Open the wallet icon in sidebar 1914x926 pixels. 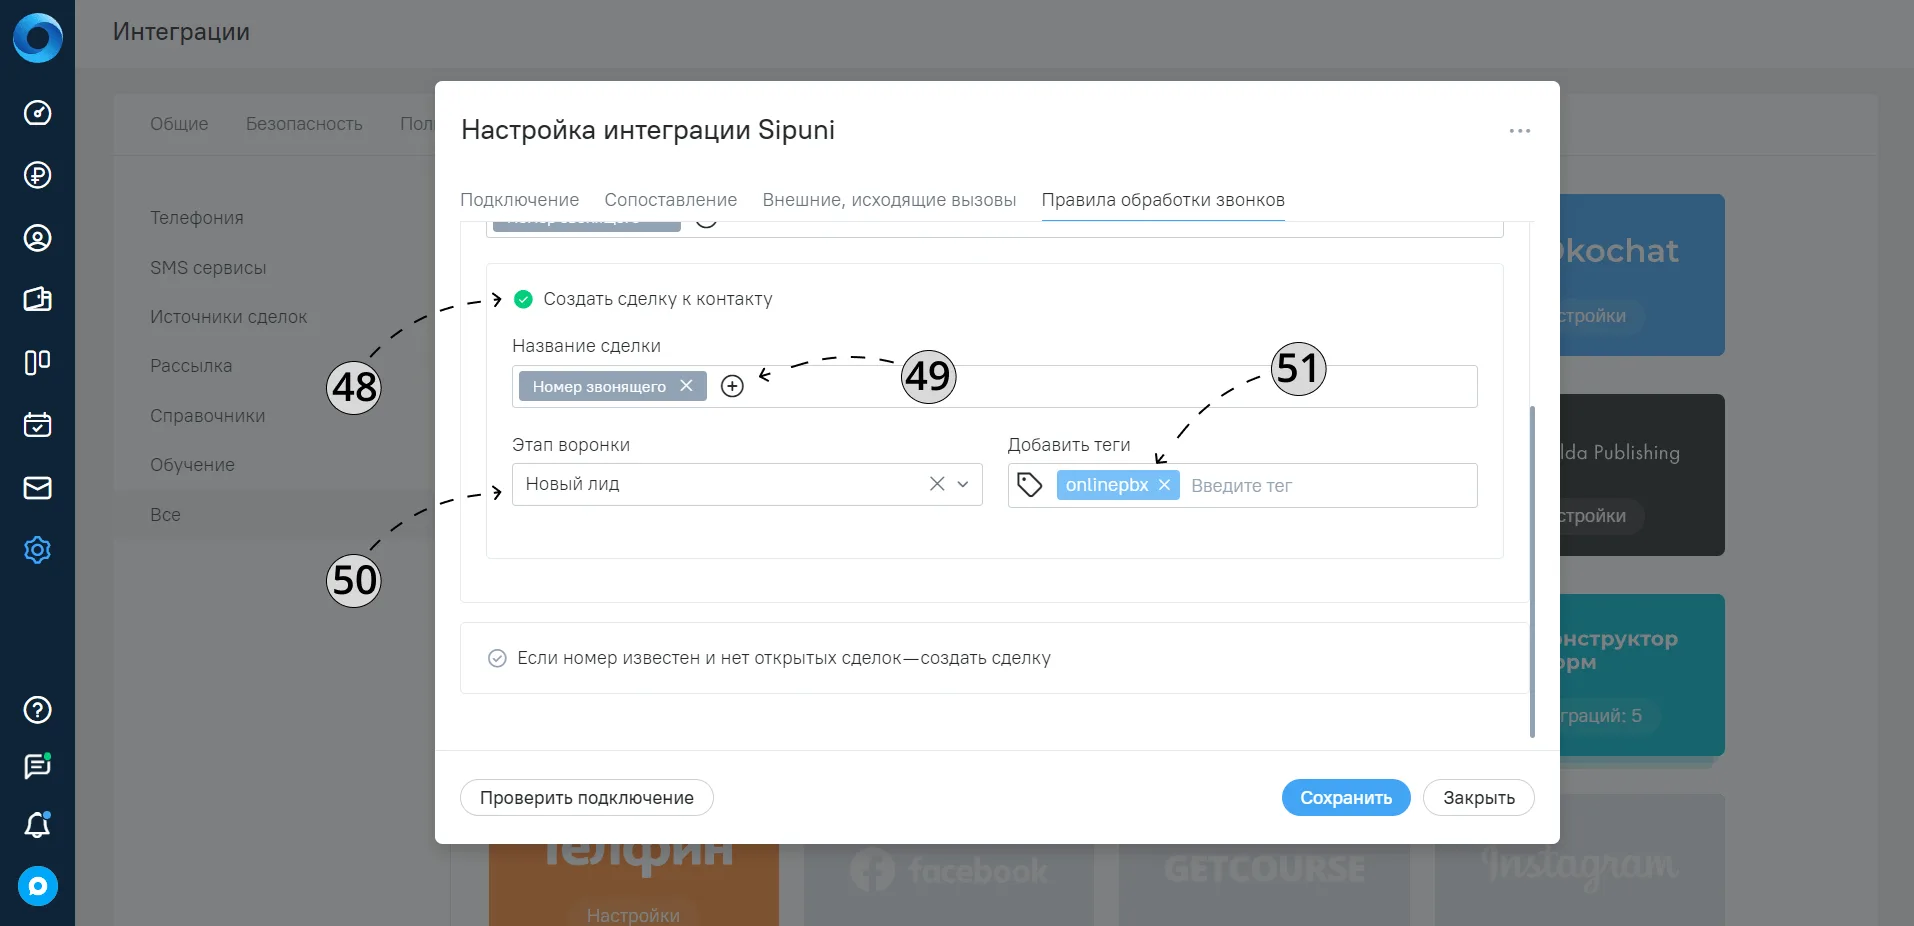point(37,299)
